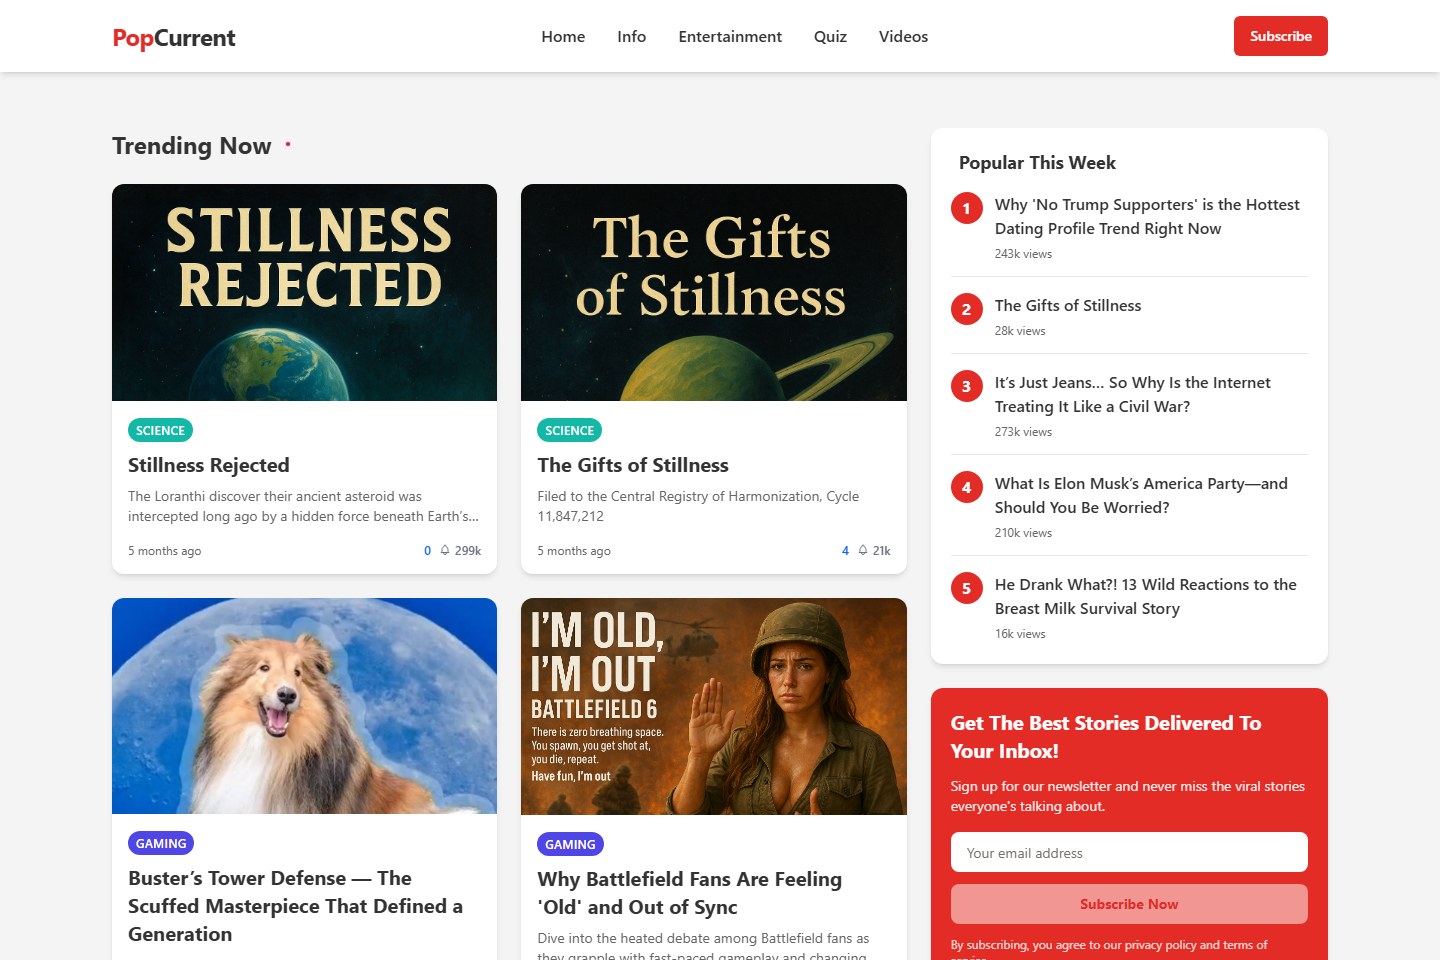The image size is (1440, 960).
Task: Click the 299k view count
Action: coord(468,551)
